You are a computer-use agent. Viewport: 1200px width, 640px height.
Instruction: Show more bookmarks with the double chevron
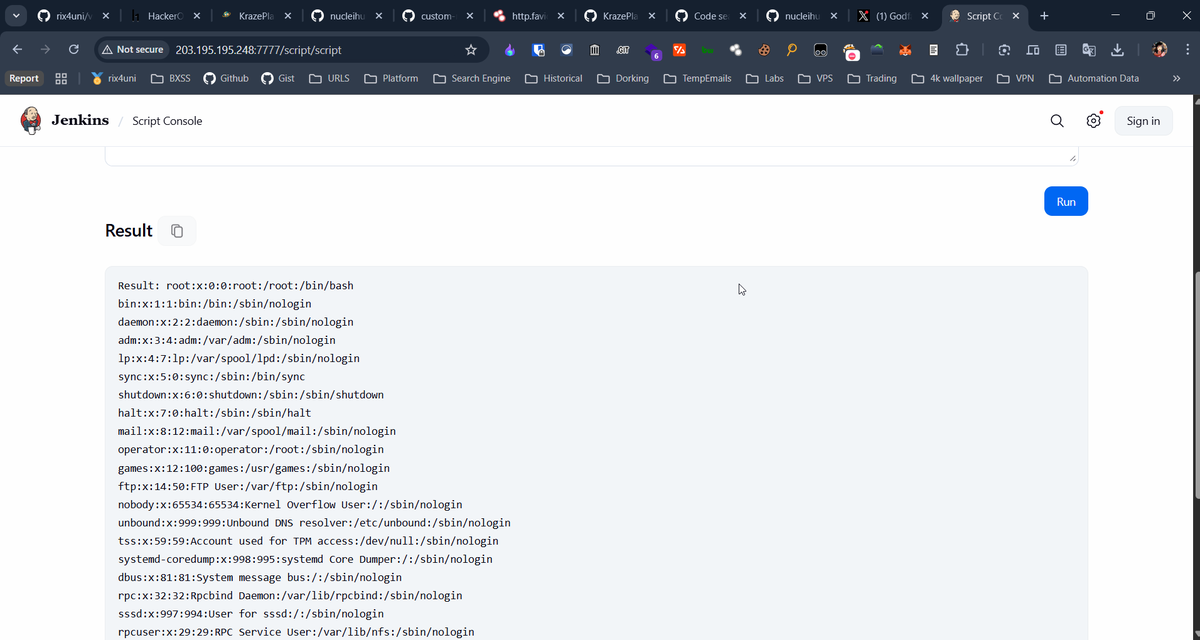(x=1176, y=78)
